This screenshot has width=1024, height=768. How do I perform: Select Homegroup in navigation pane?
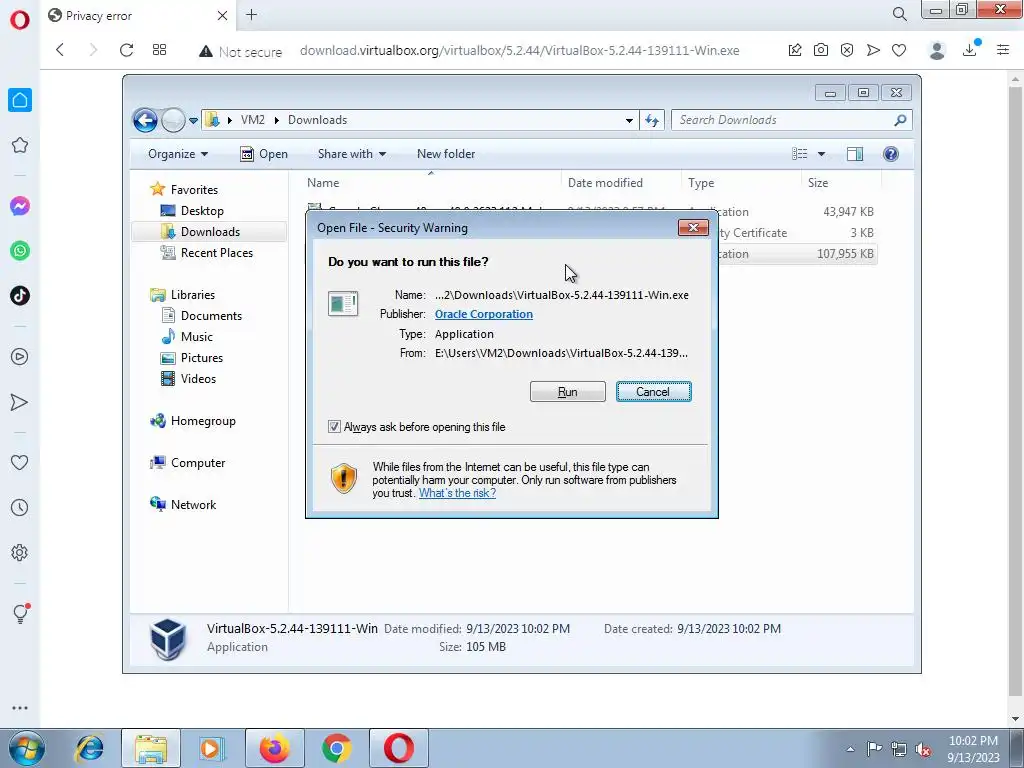click(x=203, y=421)
